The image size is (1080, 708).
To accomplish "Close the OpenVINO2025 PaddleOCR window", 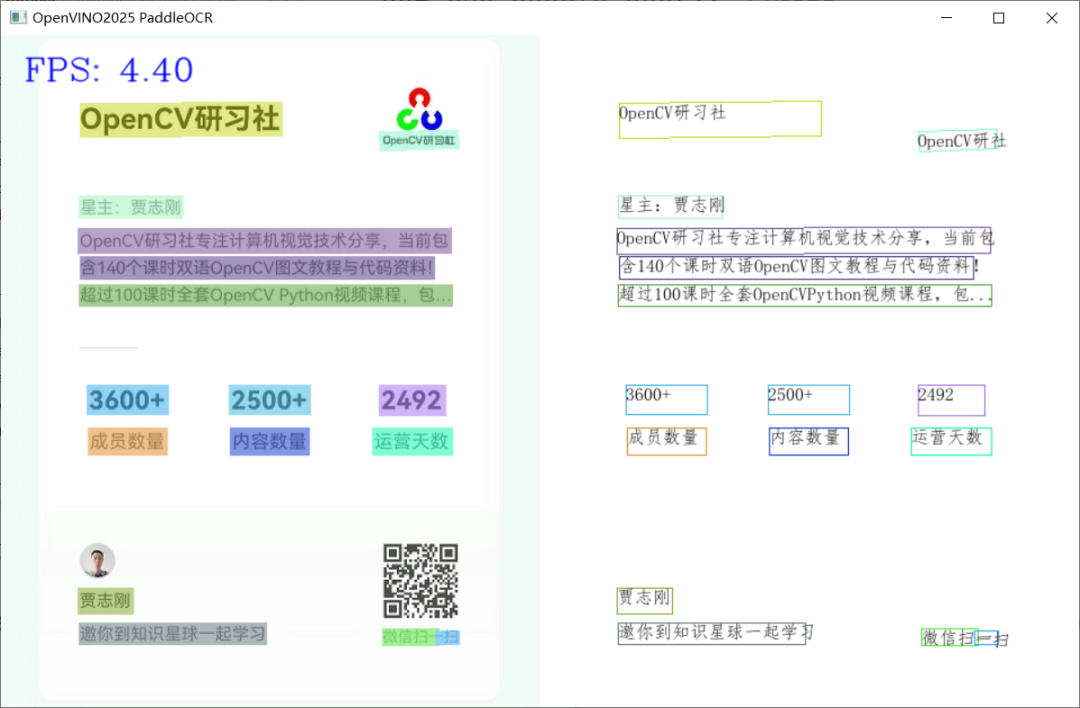I will (x=1051, y=18).
